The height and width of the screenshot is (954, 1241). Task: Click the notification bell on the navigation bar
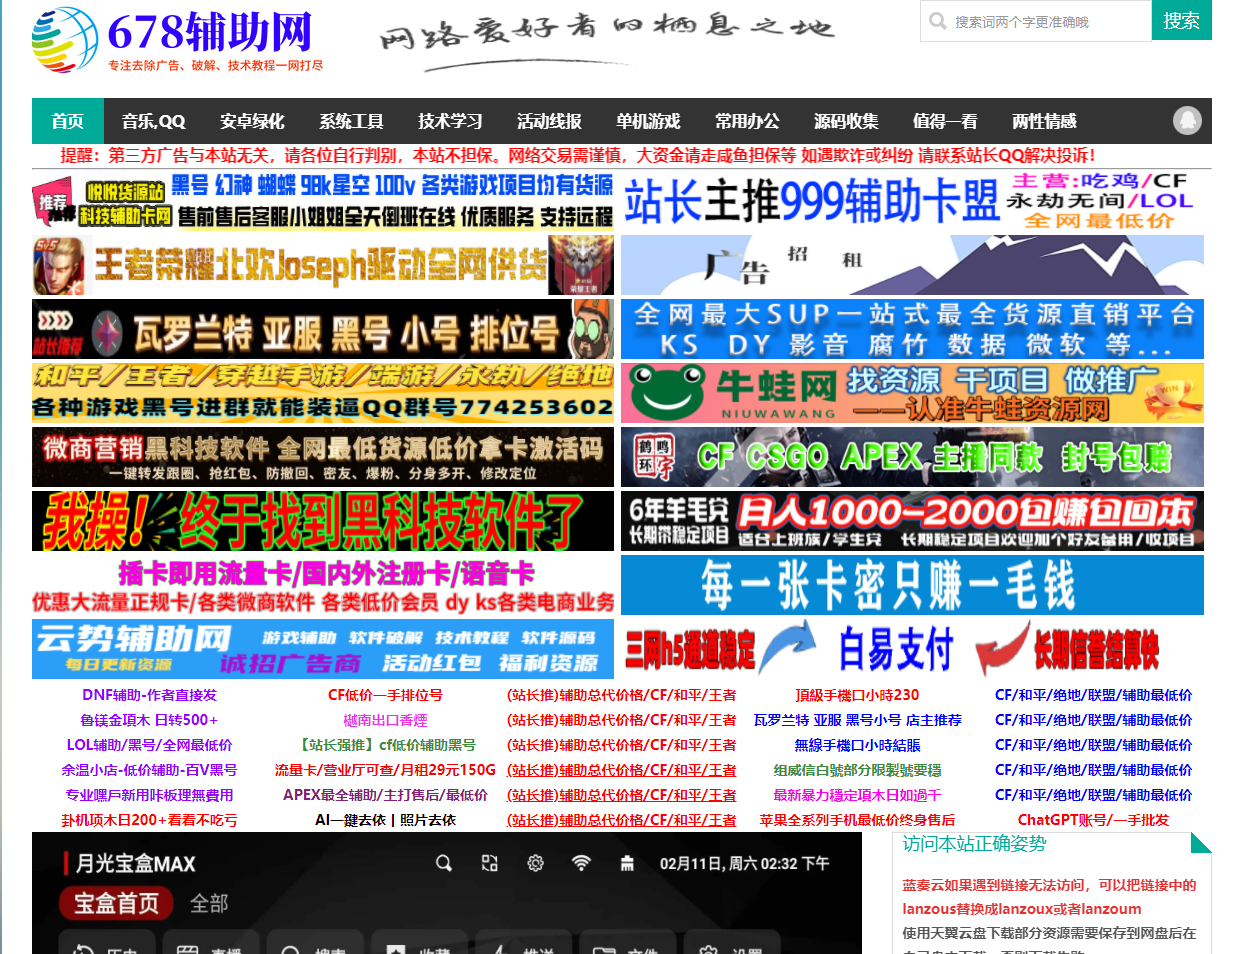[x=1188, y=120]
